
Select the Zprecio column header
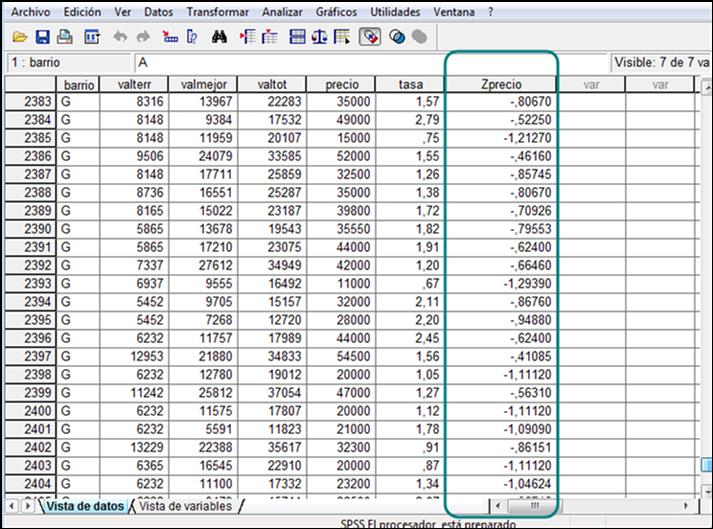501,85
